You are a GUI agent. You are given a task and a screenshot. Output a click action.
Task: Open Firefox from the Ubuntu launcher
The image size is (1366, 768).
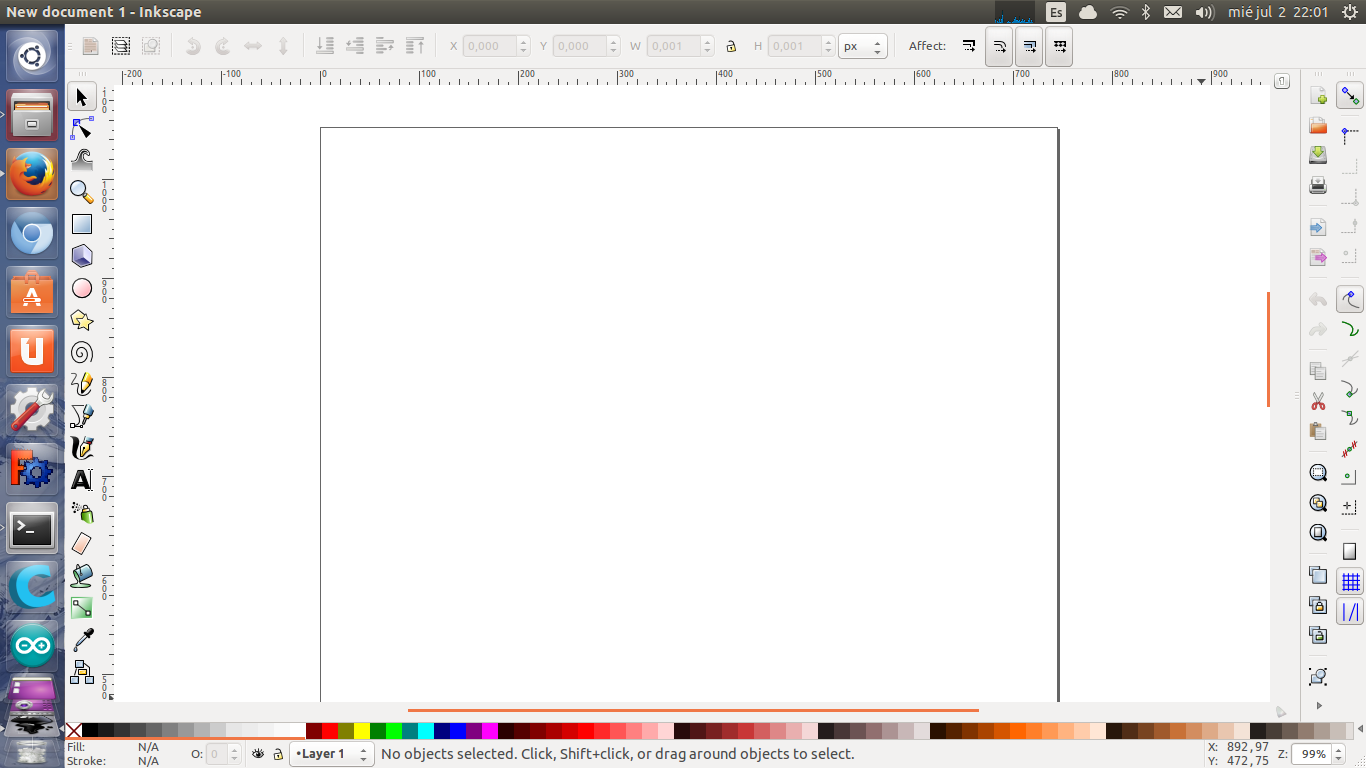pyautogui.click(x=32, y=174)
